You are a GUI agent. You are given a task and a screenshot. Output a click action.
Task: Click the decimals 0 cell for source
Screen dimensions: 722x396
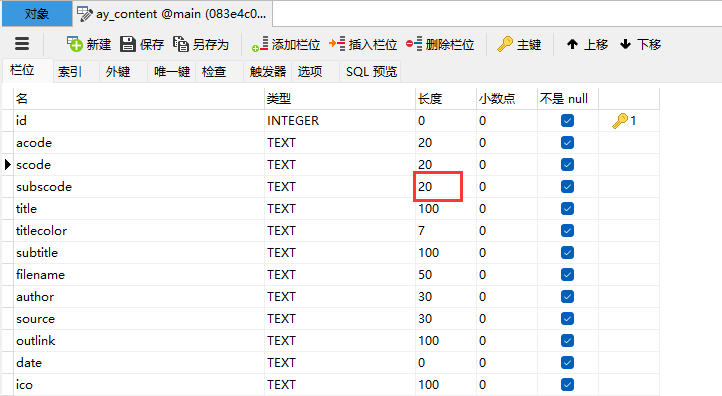tap(507, 319)
